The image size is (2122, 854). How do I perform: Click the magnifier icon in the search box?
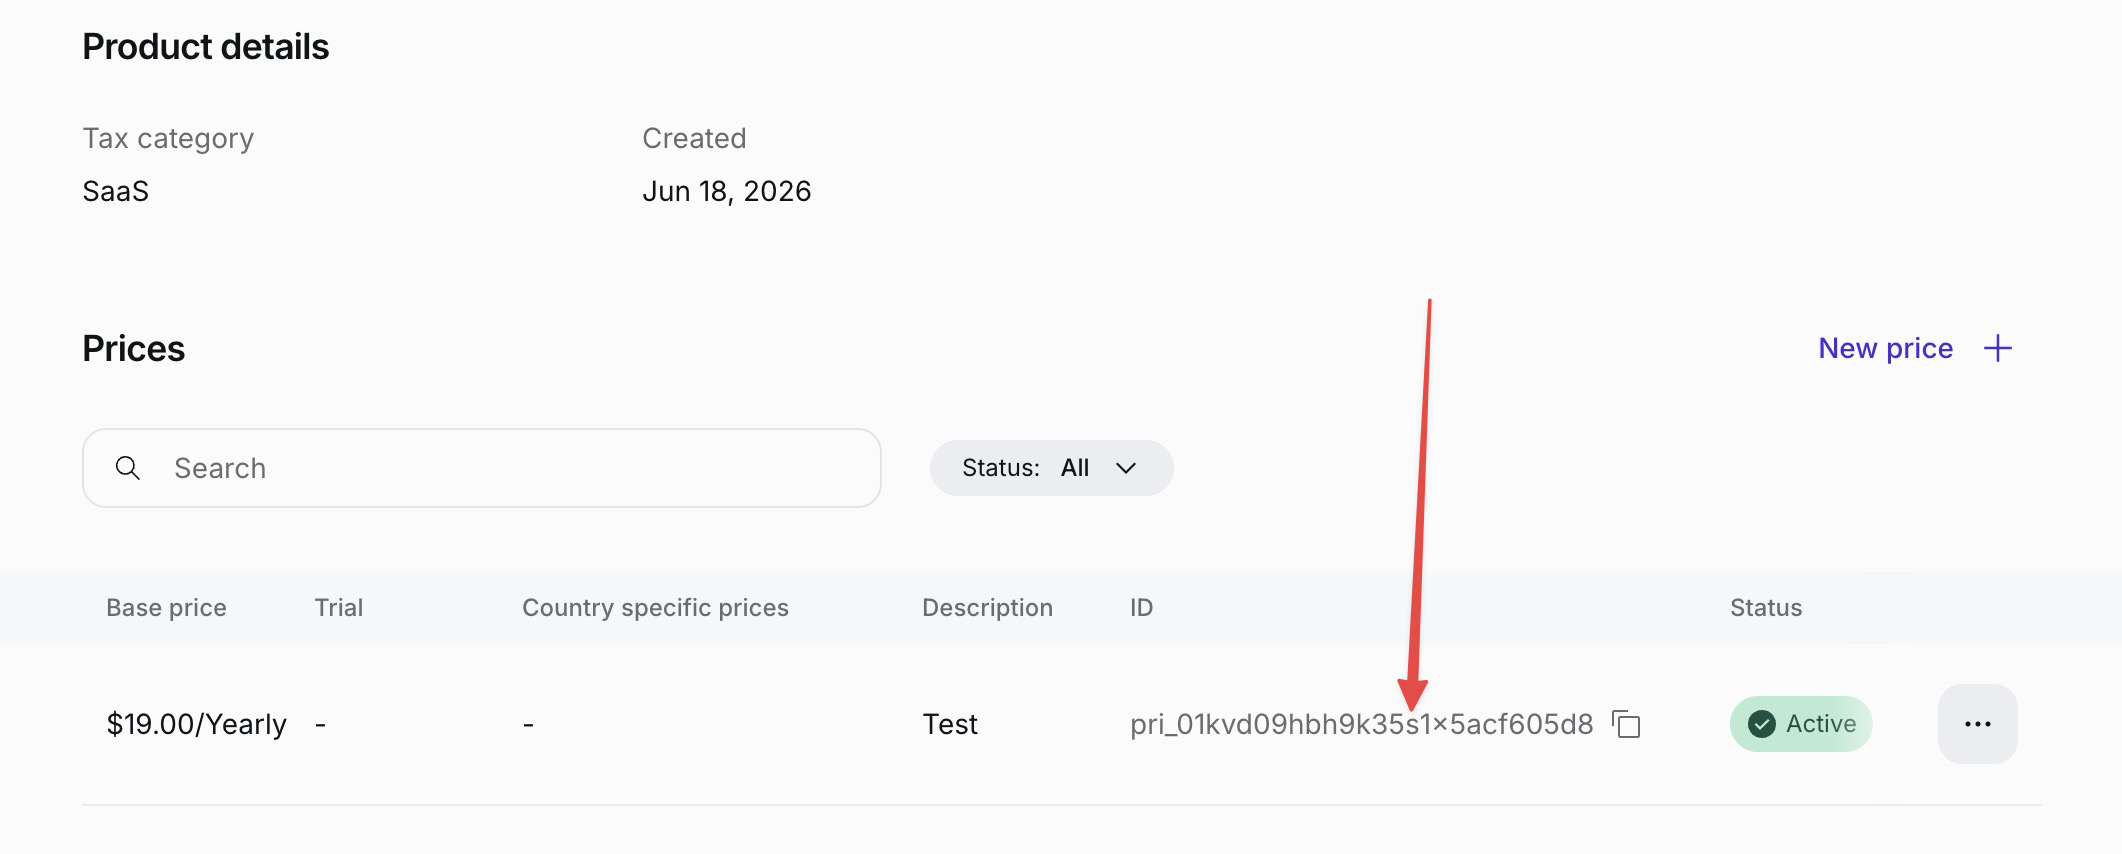click(128, 468)
